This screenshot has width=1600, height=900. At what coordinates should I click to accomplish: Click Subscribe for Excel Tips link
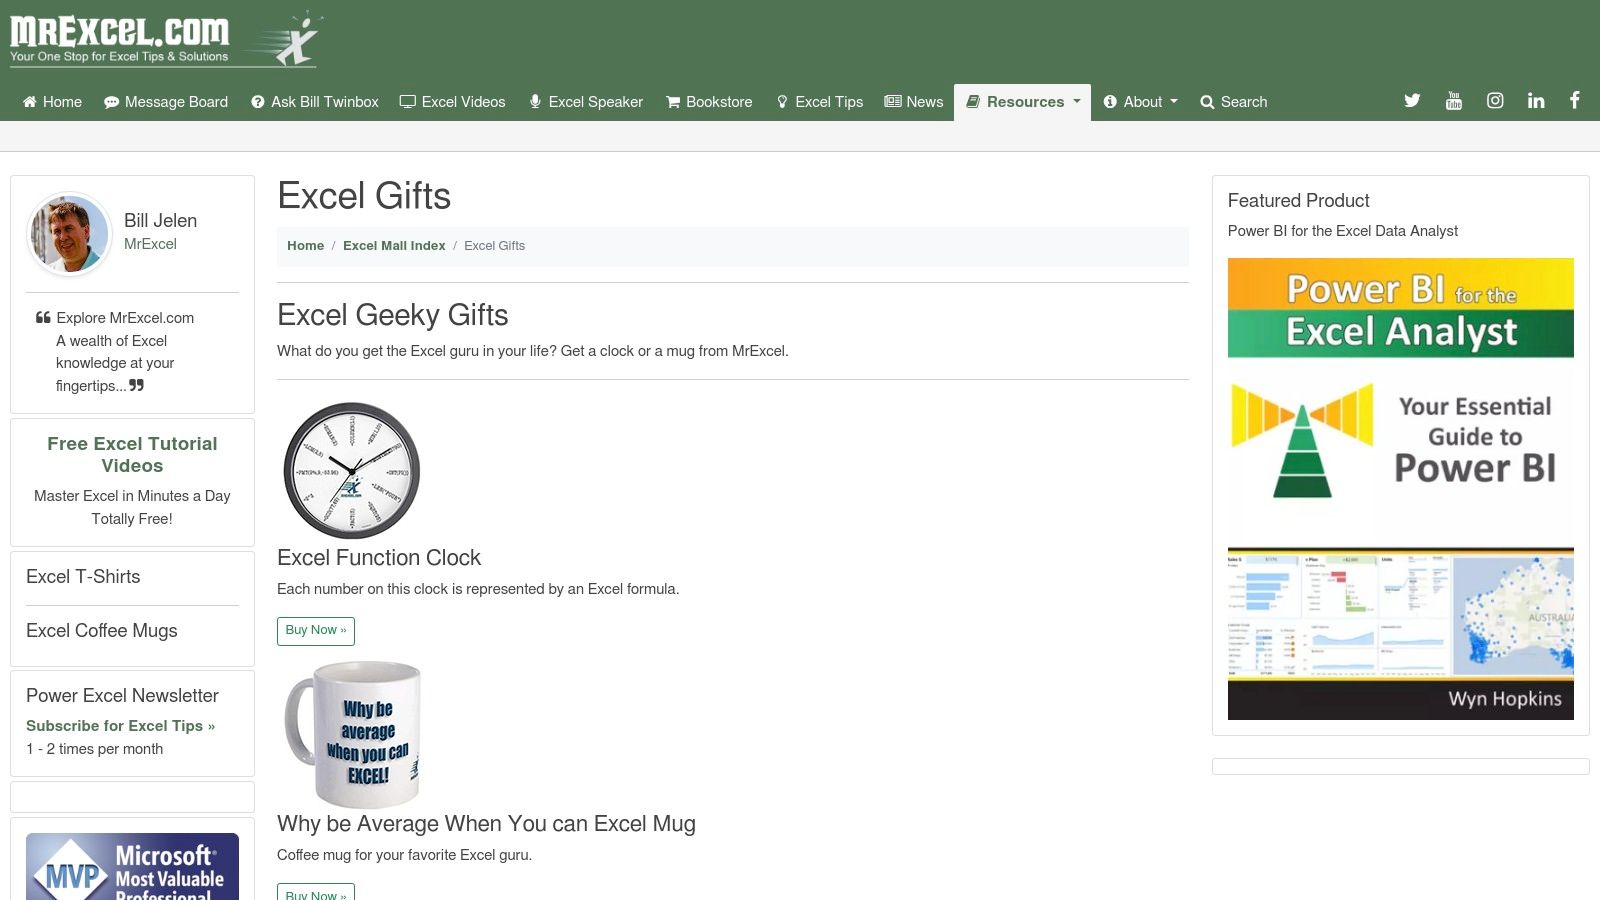120,726
